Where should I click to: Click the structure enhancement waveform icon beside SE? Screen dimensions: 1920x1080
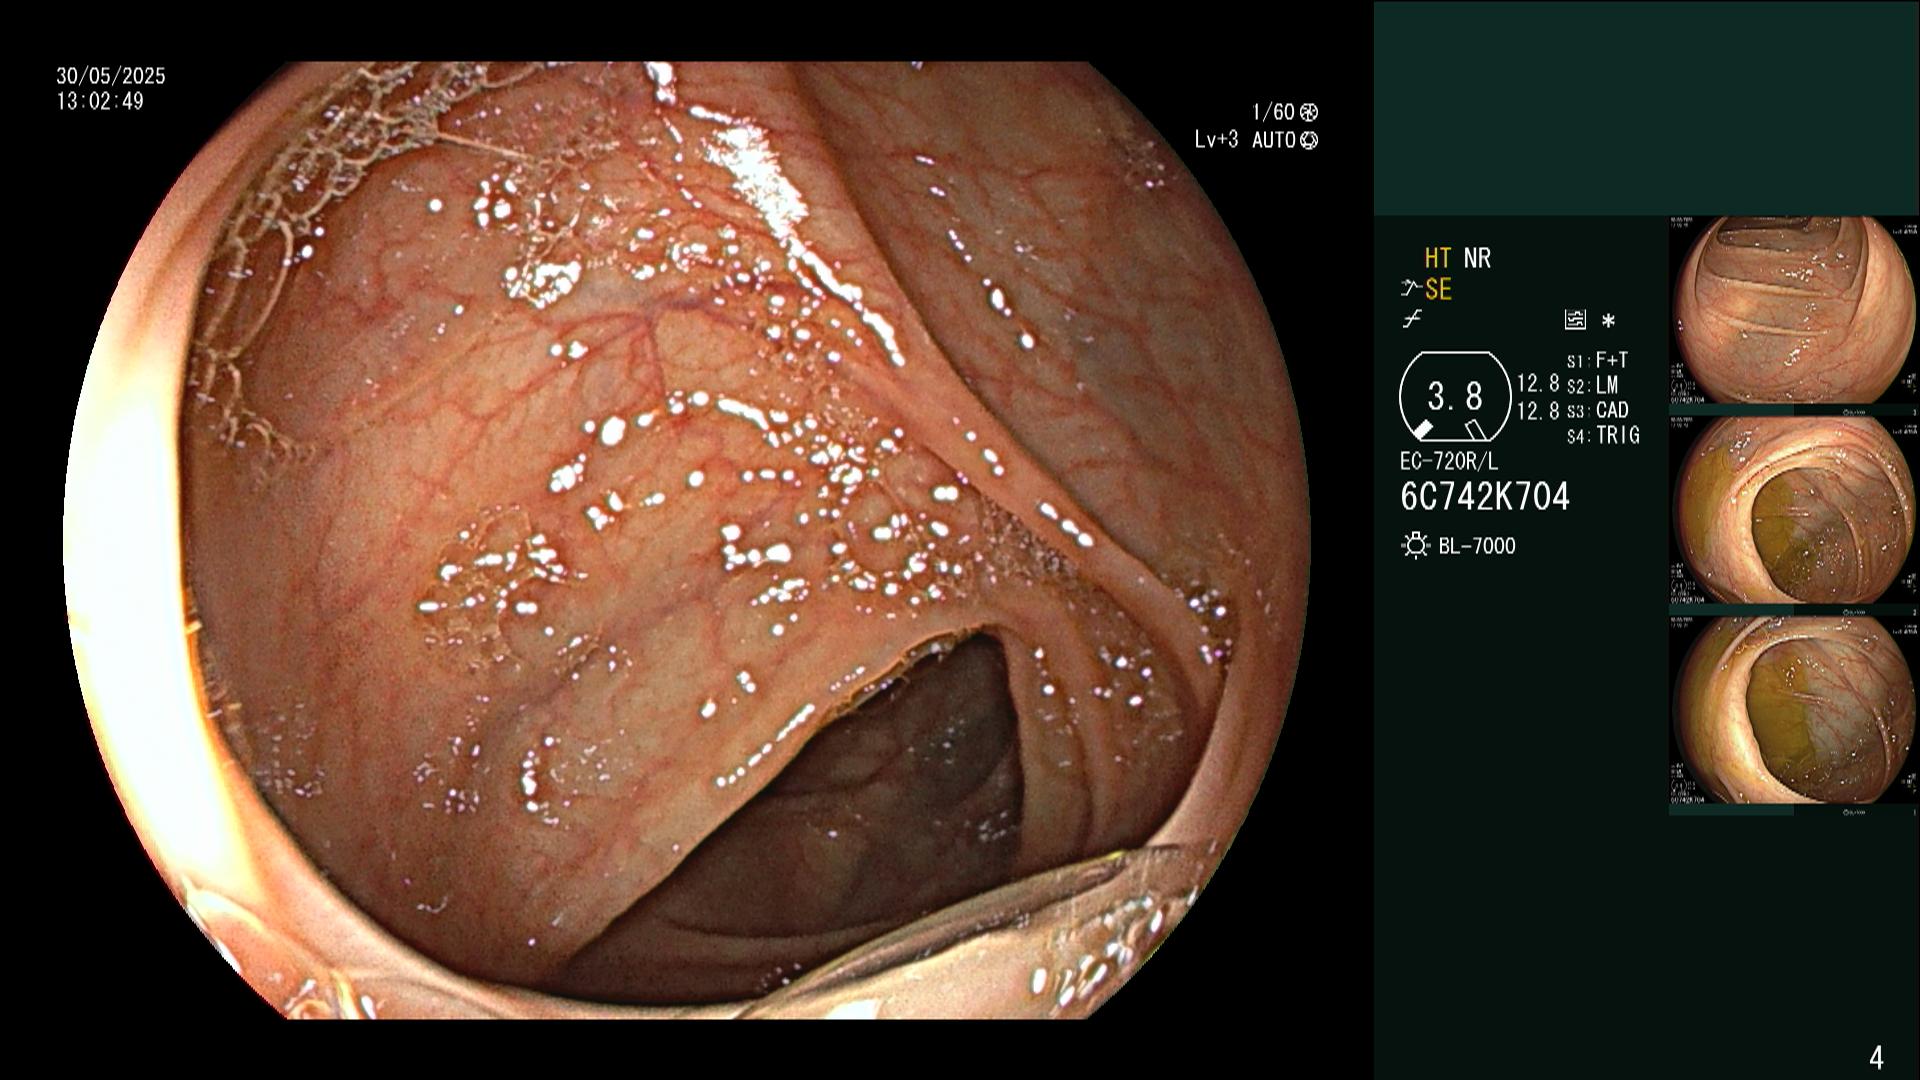pyautogui.click(x=1411, y=289)
